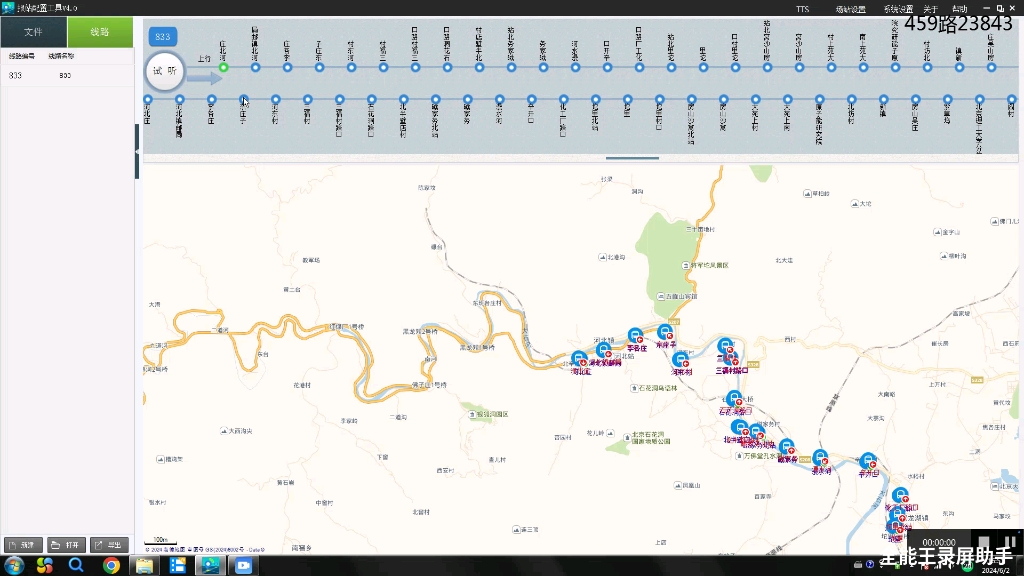Select the 石花洞路口 node on lower station line
This screenshot has width=1024, height=576.
(372, 99)
